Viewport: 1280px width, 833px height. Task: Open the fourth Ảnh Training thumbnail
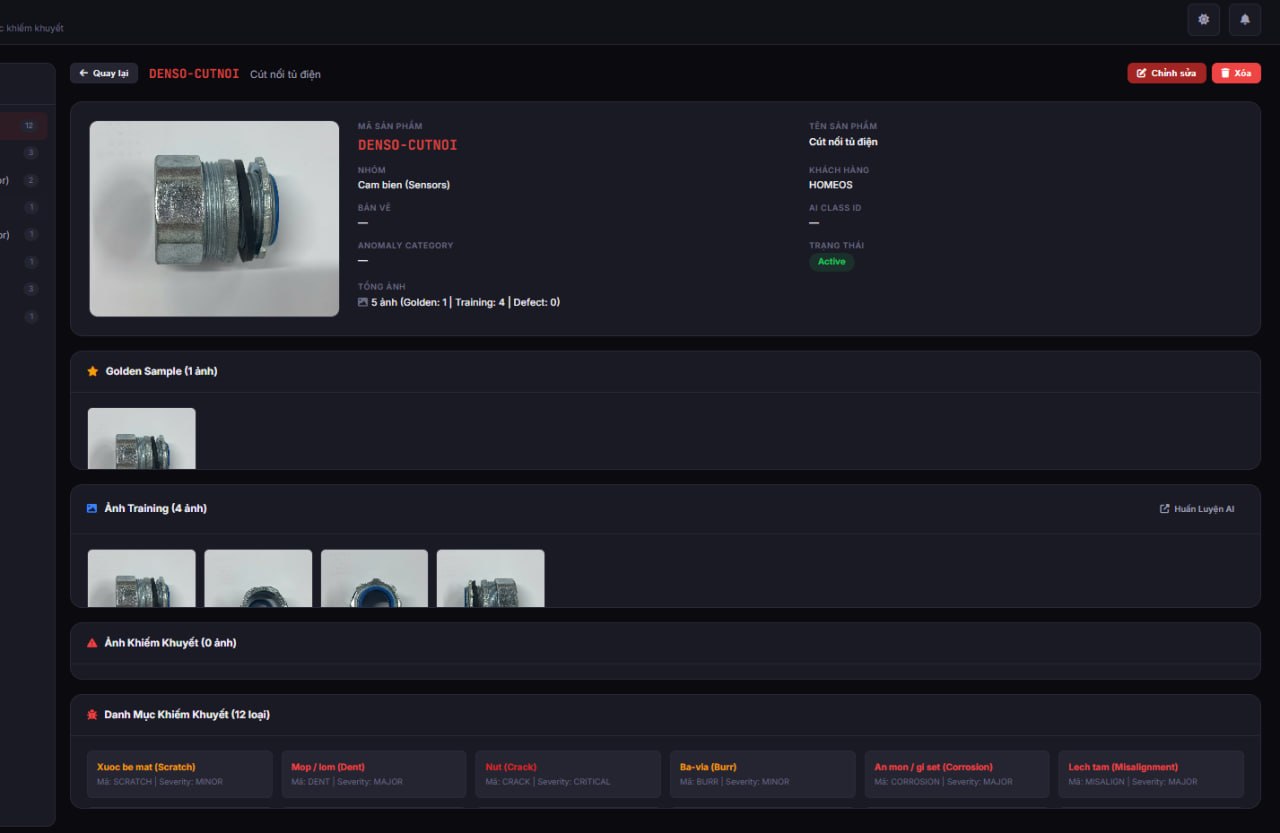coord(491,578)
